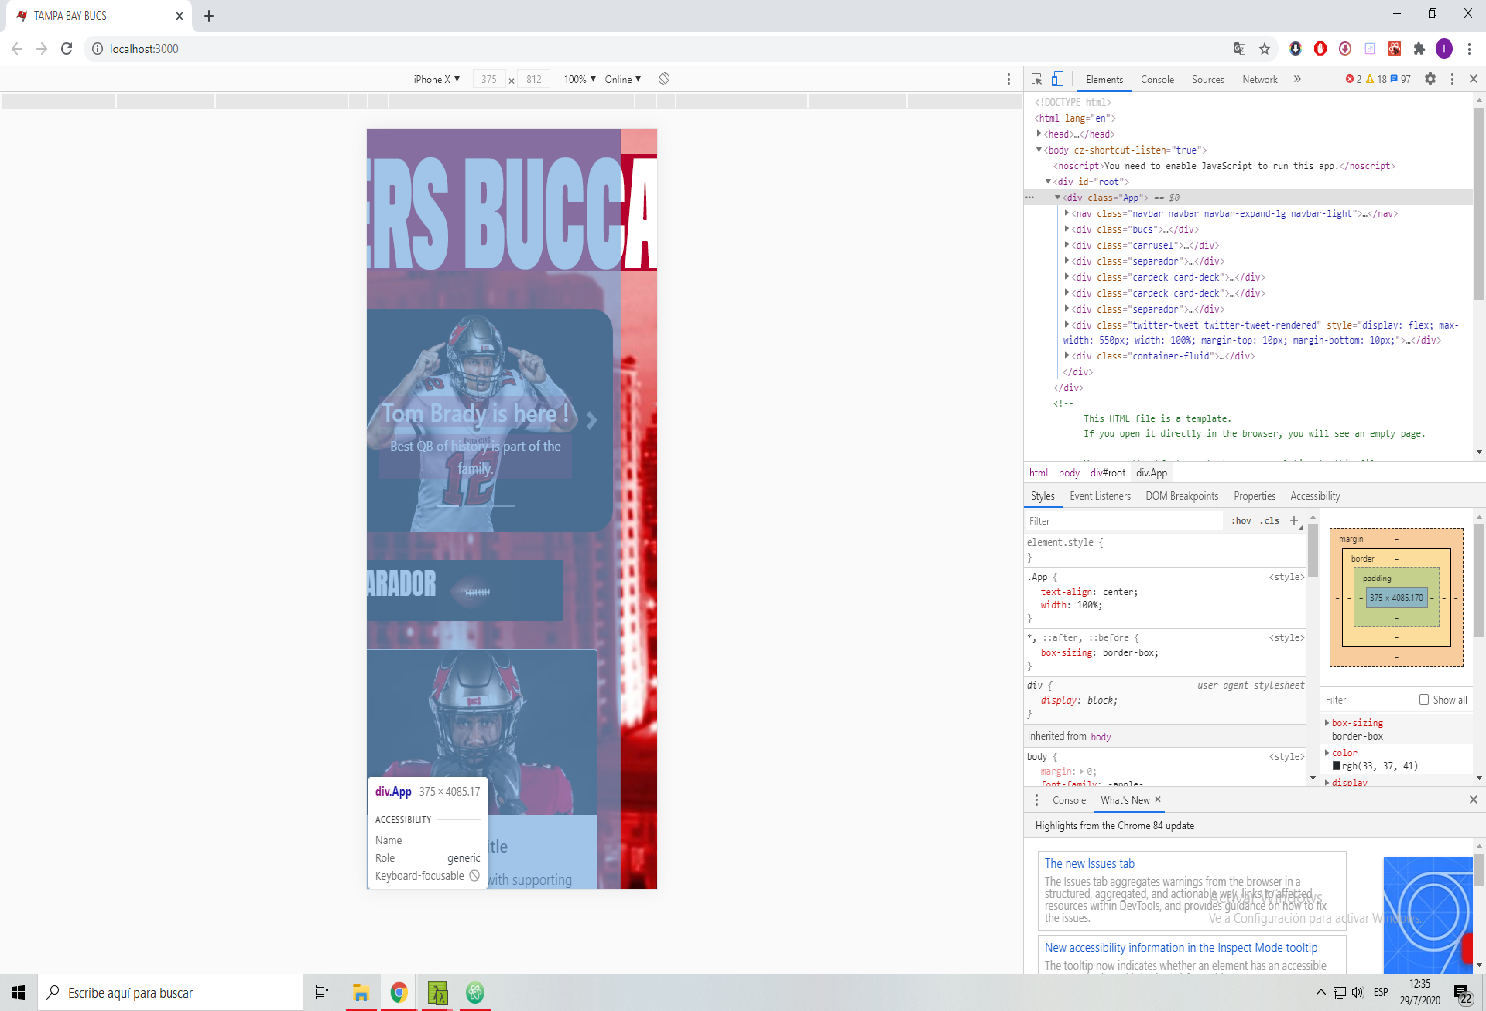This screenshot has height=1011, width=1486.
Task: Show more DevTools tabs chevron
Action: pyautogui.click(x=1297, y=79)
